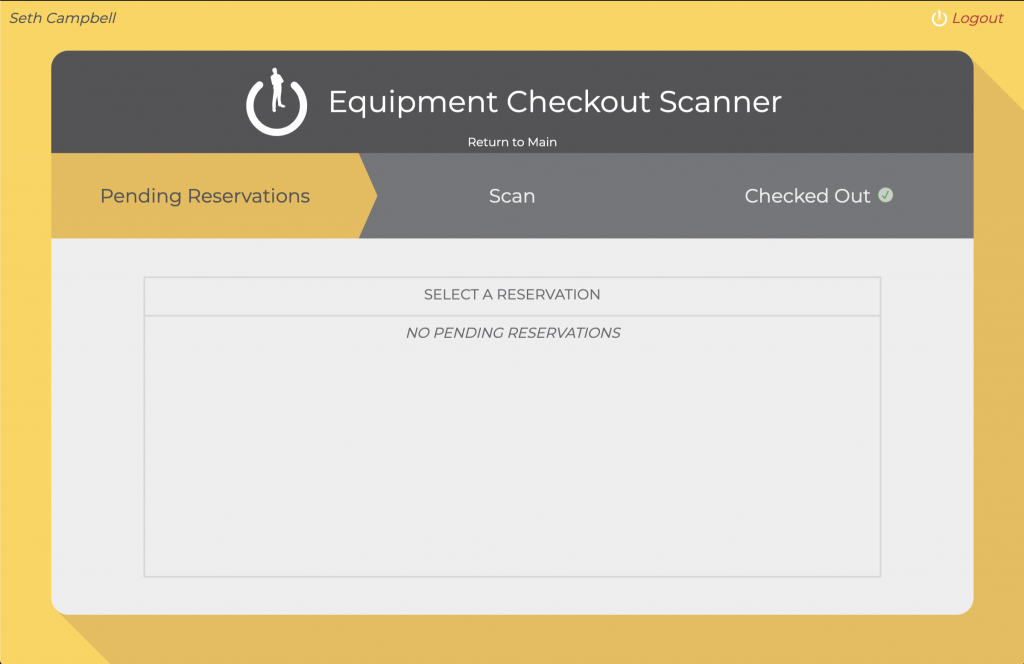Click the power icon beside Logout

(x=938, y=19)
